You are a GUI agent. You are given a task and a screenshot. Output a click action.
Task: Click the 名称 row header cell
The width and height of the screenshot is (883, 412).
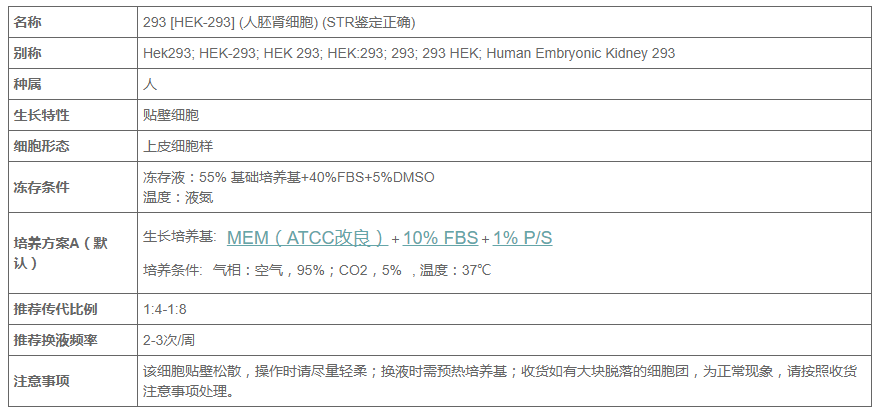point(73,23)
